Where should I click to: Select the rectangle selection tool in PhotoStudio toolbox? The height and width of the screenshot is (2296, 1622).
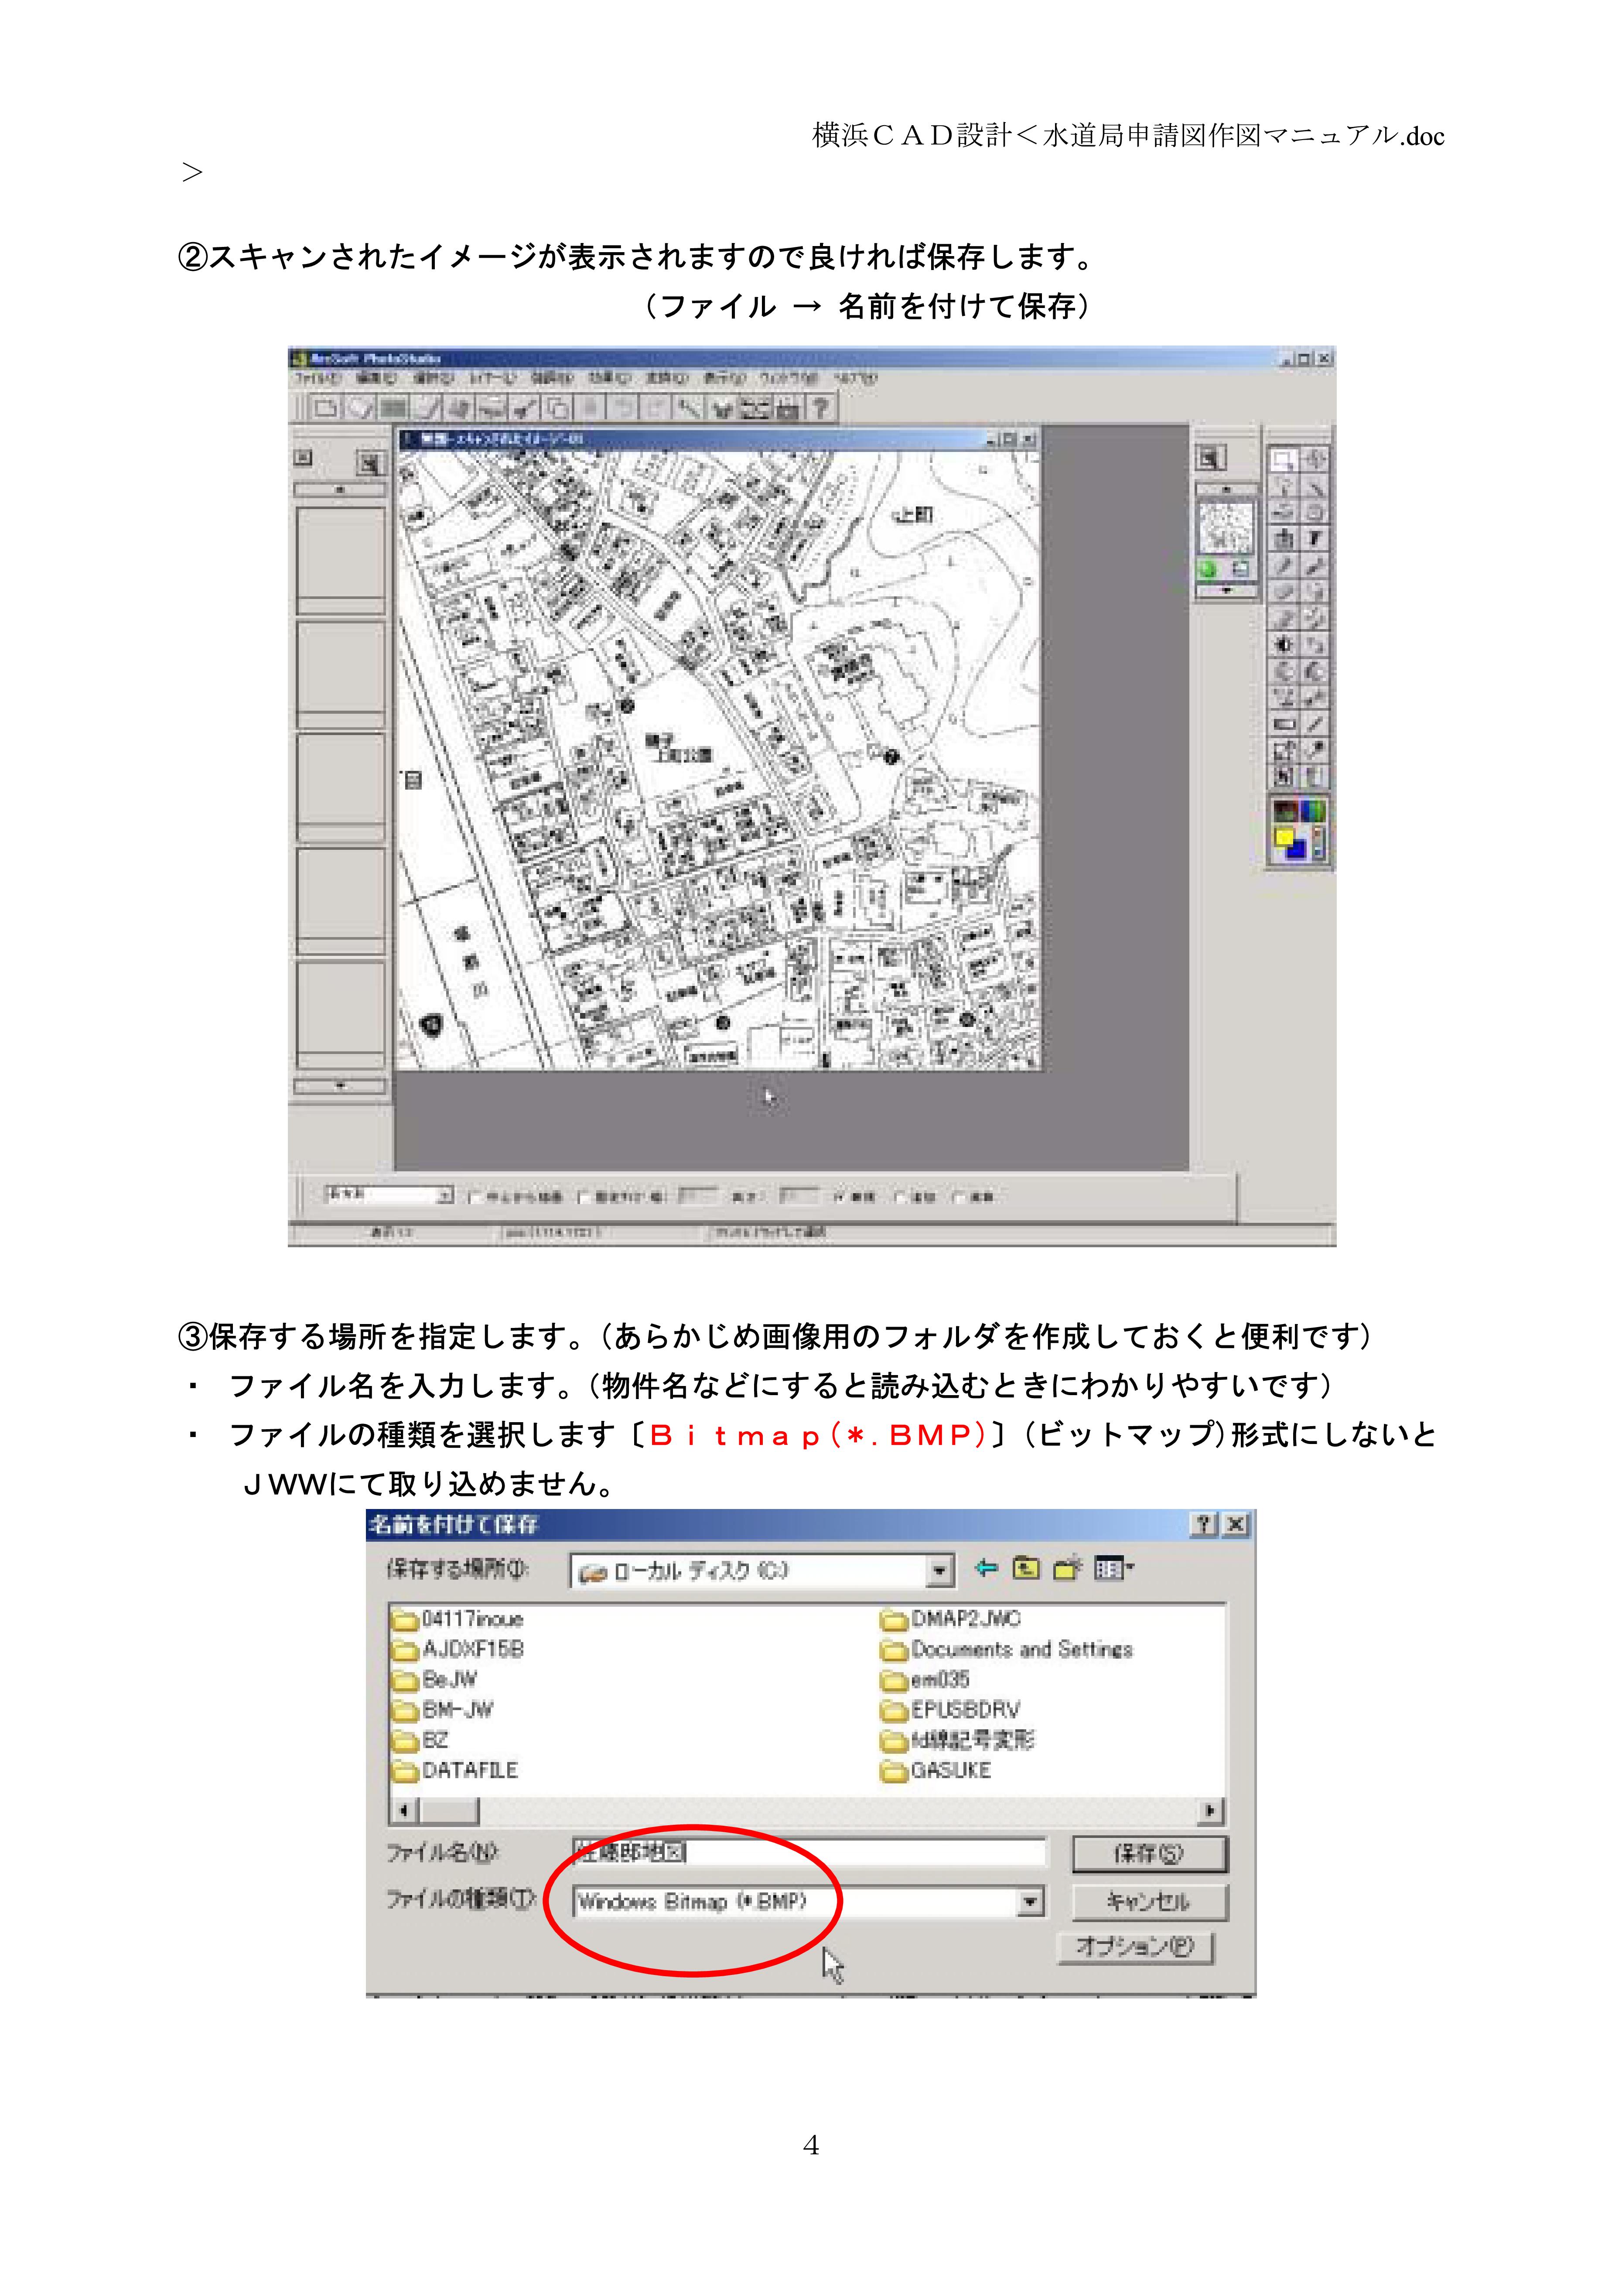click(x=1283, y=460)
